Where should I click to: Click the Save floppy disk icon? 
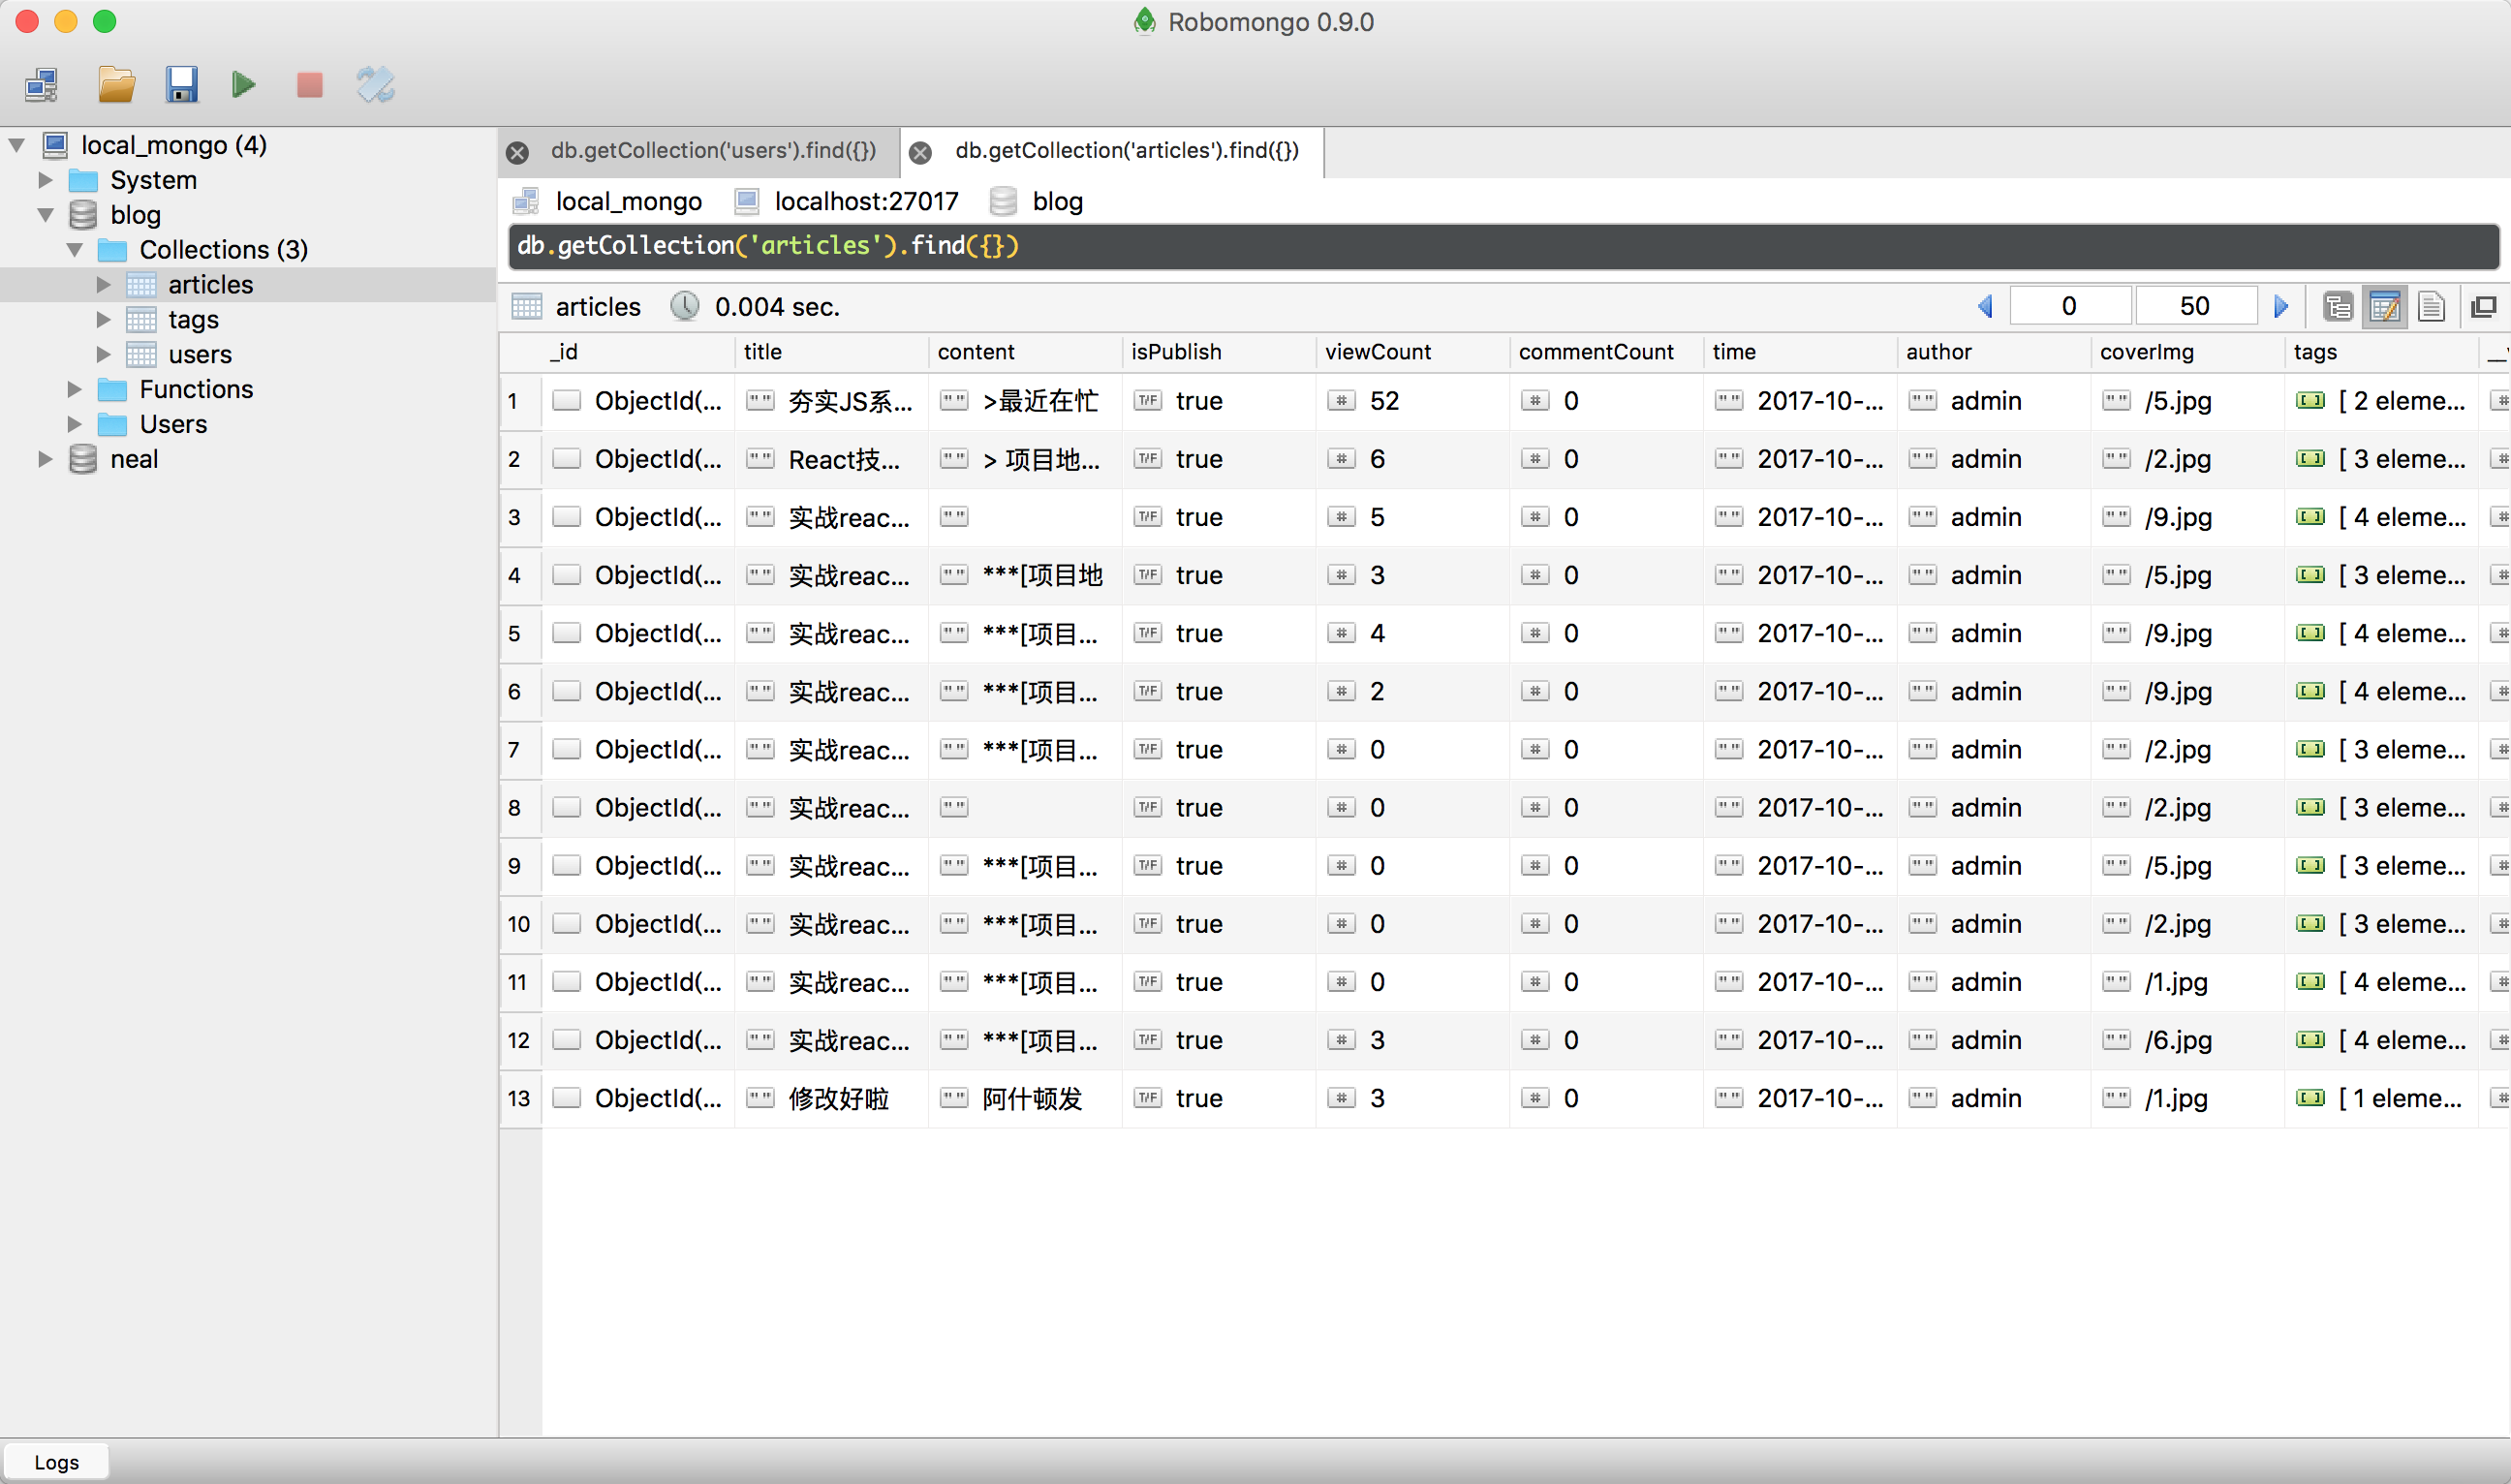(181, 85)
